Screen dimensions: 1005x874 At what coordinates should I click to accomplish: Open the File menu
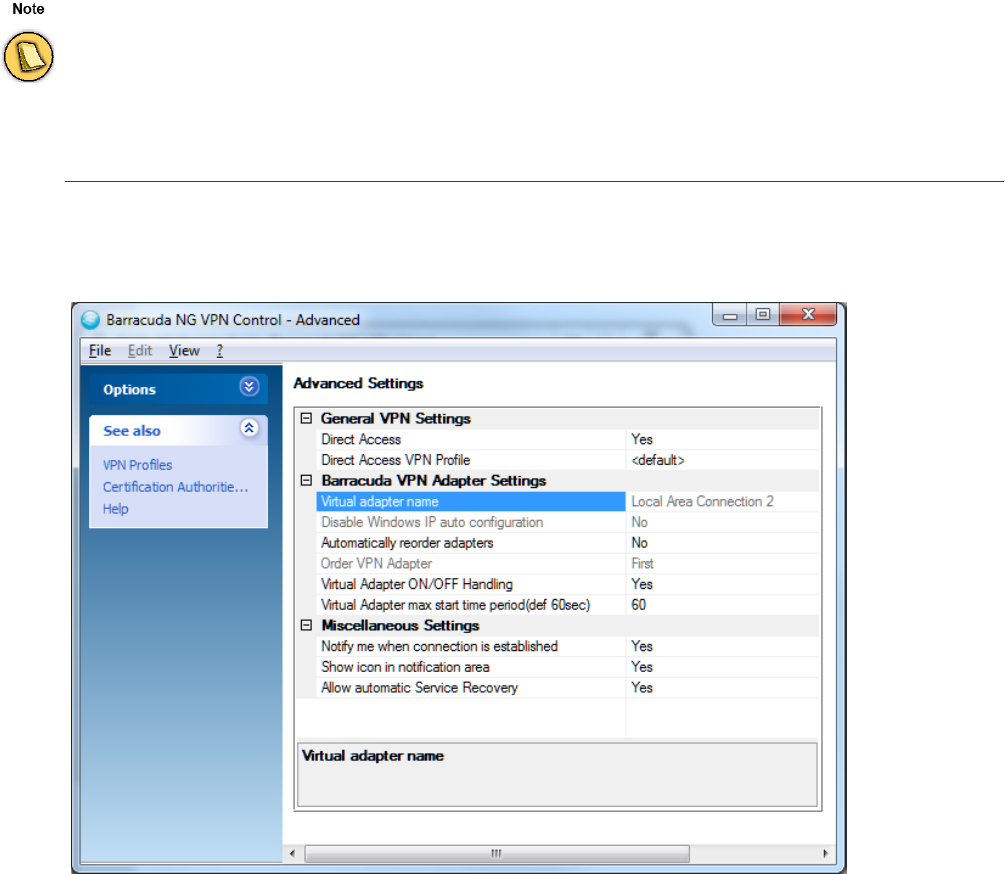[100, 350]
